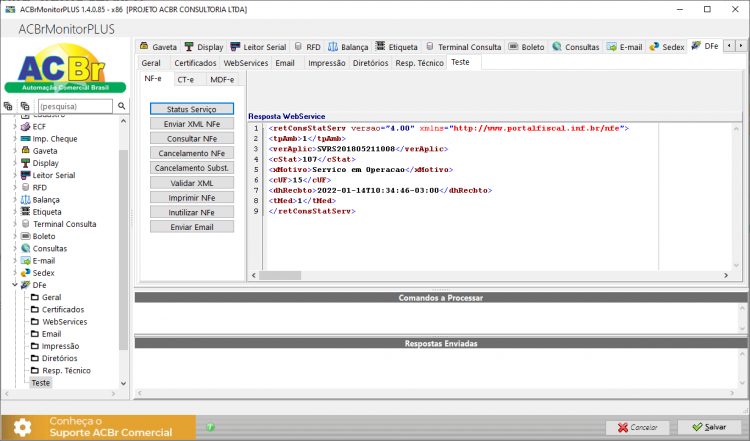Image resolution: width=750 pixels, height=441 pixels.
Task: Click the Consultas globe icon in top tab bar
Action: pos(557,46)
